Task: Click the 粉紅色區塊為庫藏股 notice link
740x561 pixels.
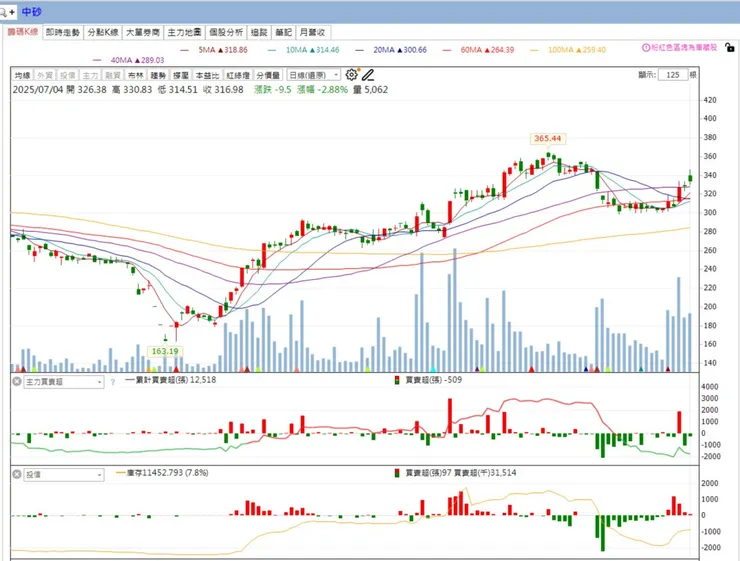Action: click(684, 48)
